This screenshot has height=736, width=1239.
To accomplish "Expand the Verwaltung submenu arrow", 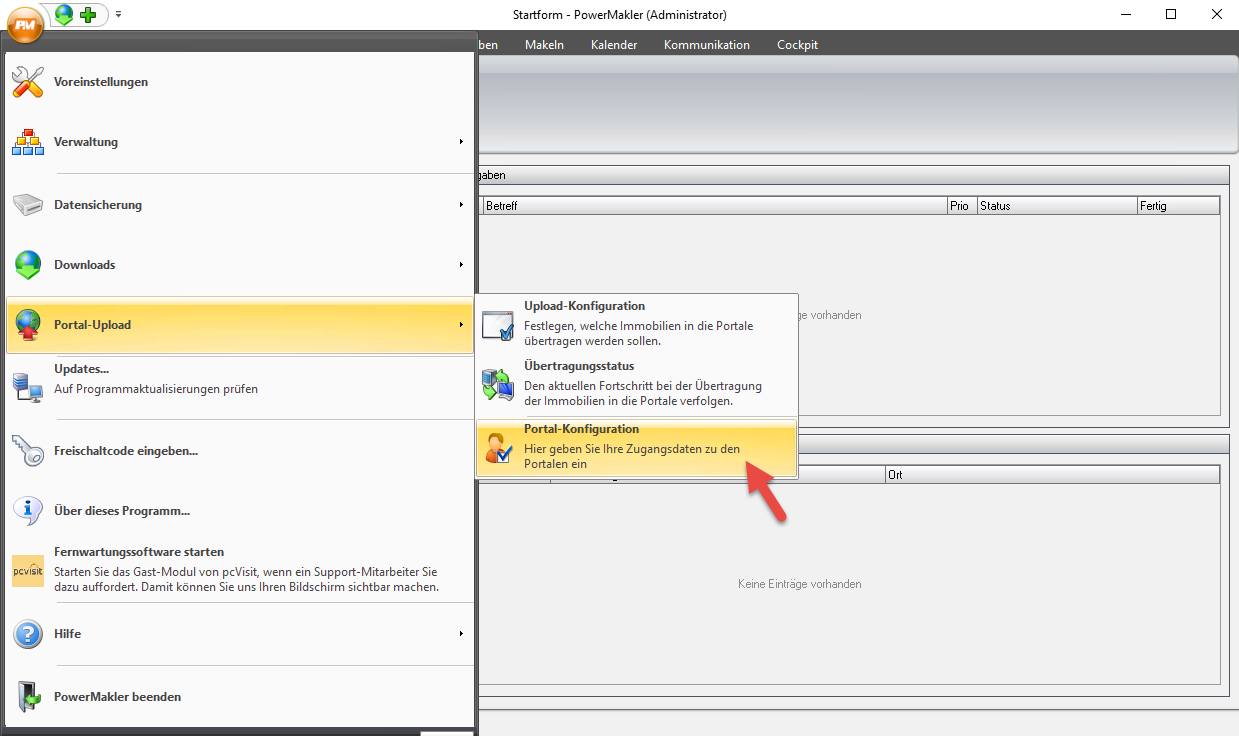I will click(461, 142).
